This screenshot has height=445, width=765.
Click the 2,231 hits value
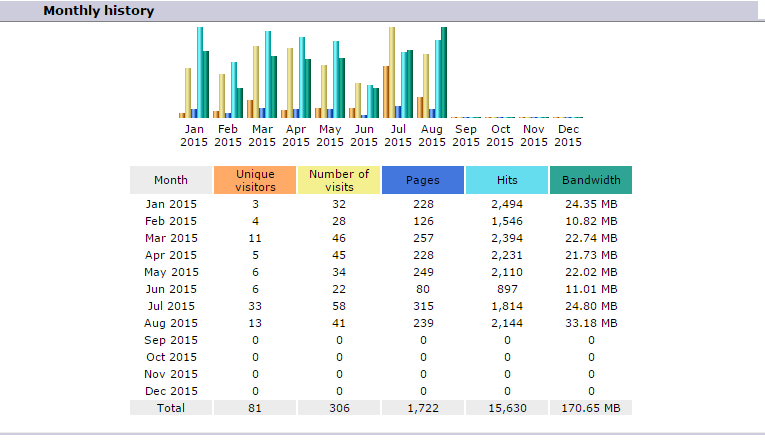507,255
